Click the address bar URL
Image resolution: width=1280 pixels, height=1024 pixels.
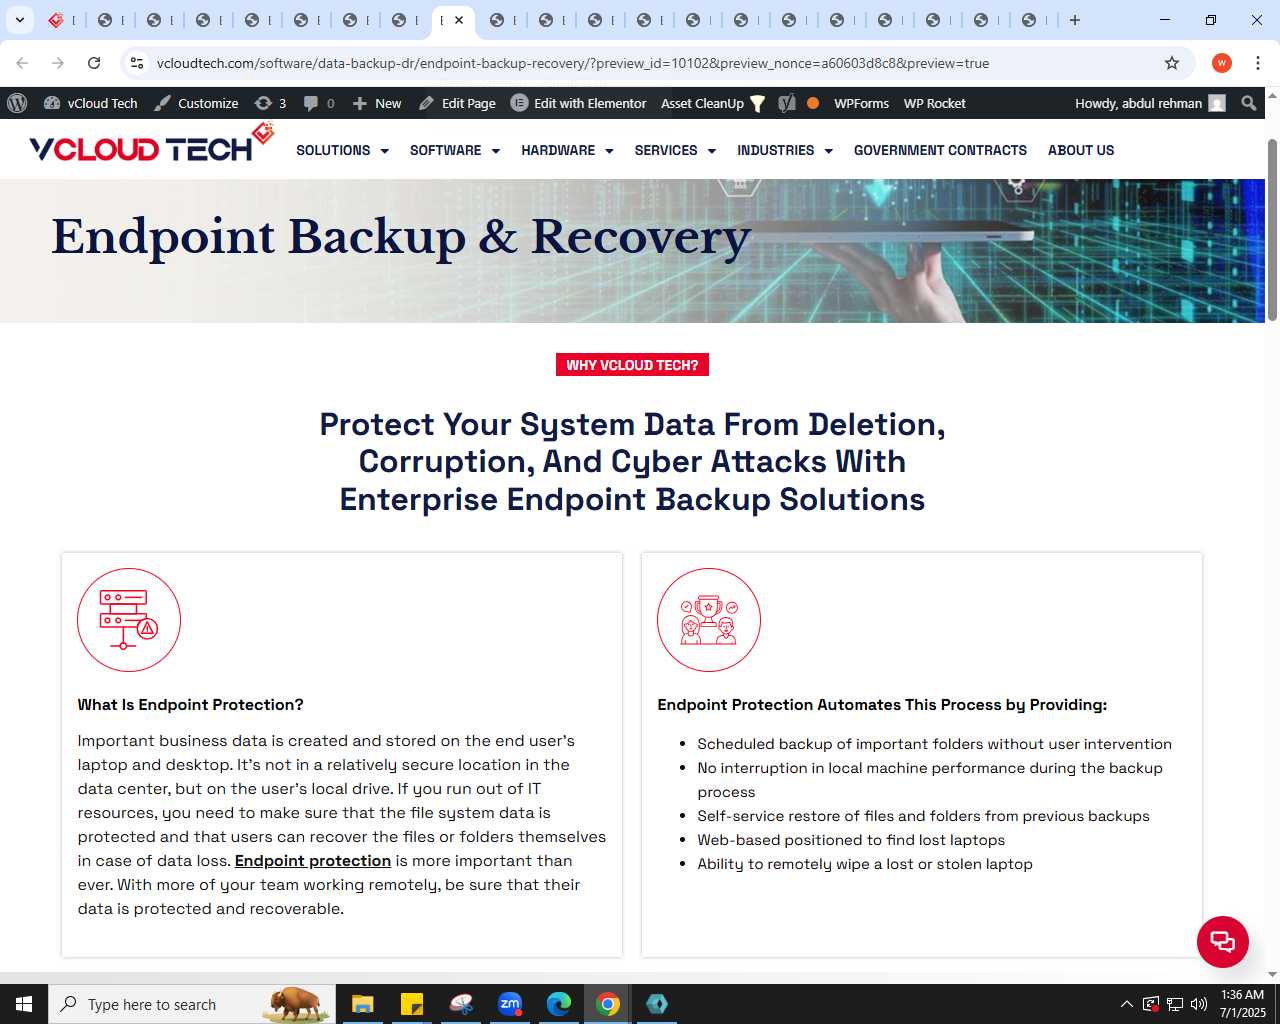pyautogui.click(x=573, y=63)
